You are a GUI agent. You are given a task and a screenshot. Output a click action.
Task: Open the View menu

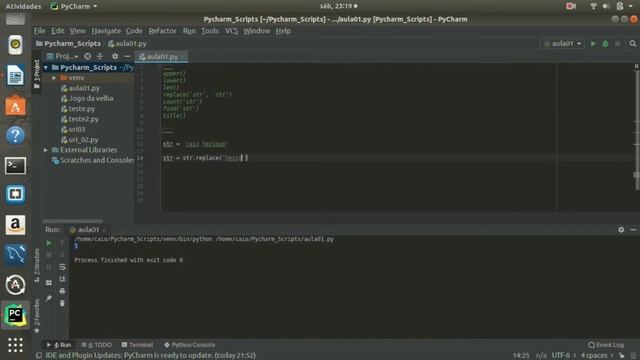(77, 31)
